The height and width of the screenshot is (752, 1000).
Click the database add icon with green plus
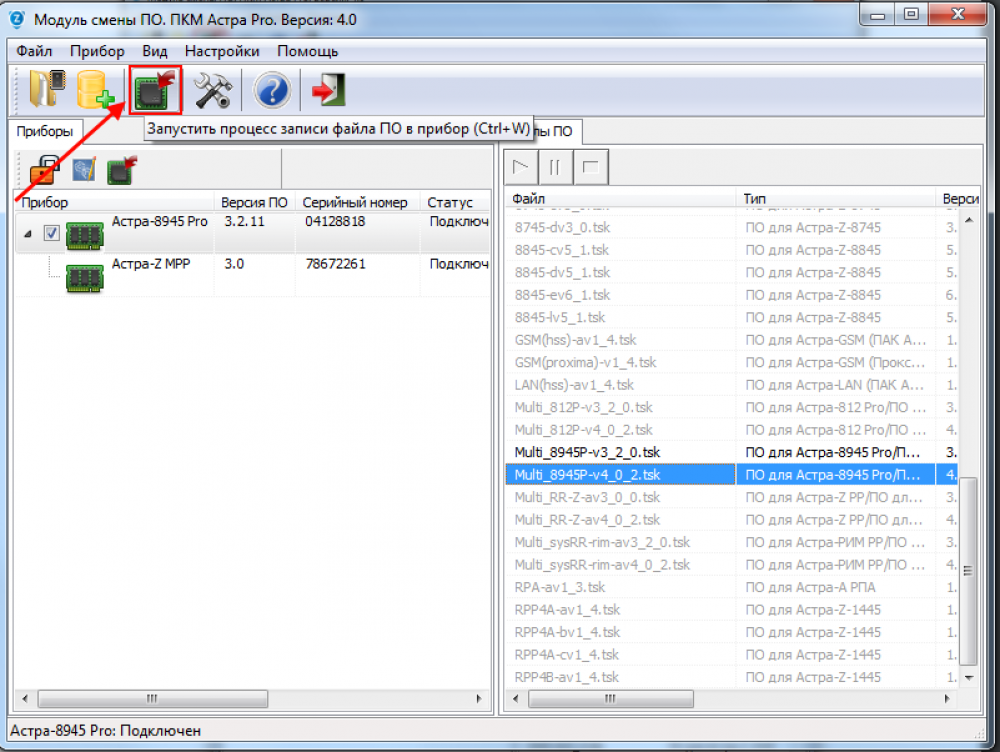pos(95,89)
